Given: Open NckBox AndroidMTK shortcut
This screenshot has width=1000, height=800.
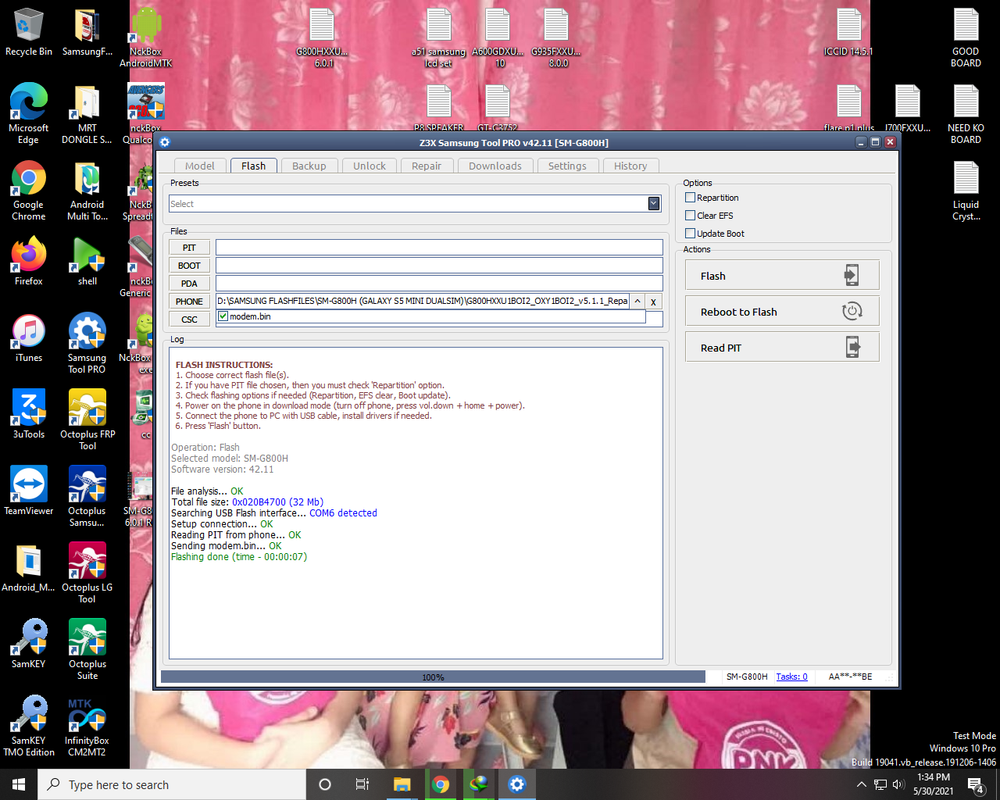Looking at the screenshot, I should 145,37.
